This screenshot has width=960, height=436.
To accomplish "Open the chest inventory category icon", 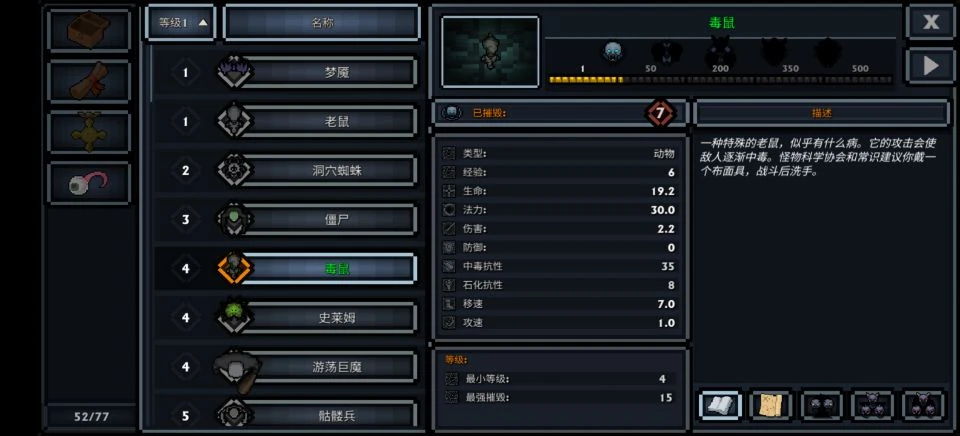I will [89, 29].
